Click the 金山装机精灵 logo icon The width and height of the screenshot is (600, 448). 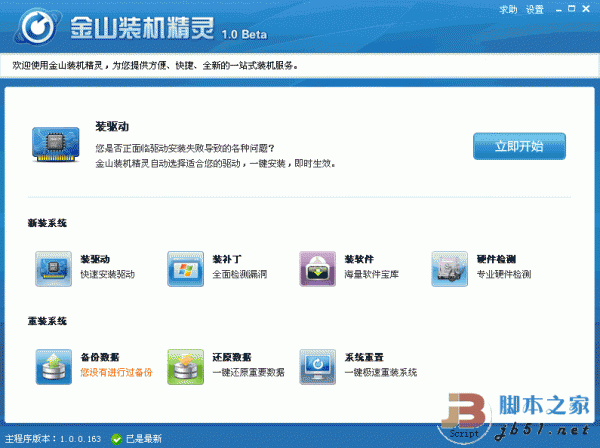[37, 27]
